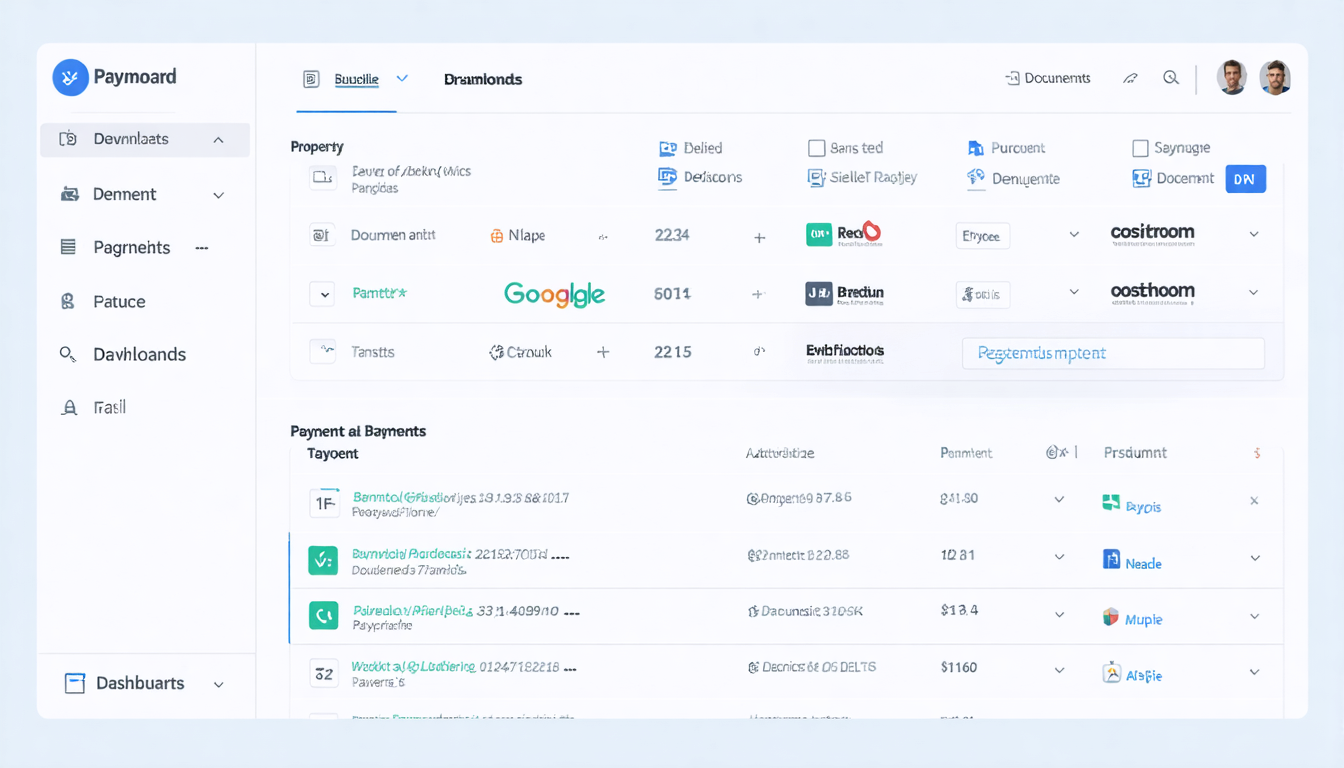Click the edit pencil icon in header

pyautogui.click(x=1130, y=78)
